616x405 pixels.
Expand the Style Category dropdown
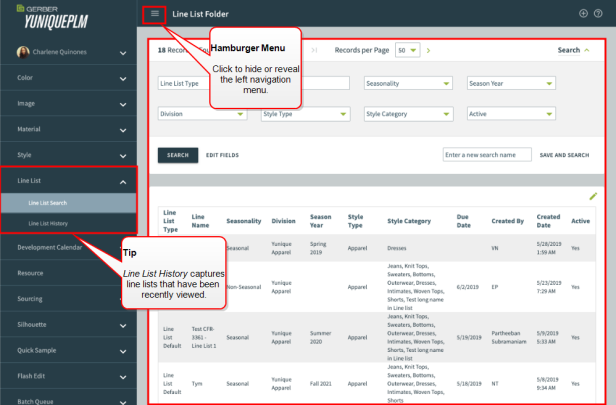[408, 114]
